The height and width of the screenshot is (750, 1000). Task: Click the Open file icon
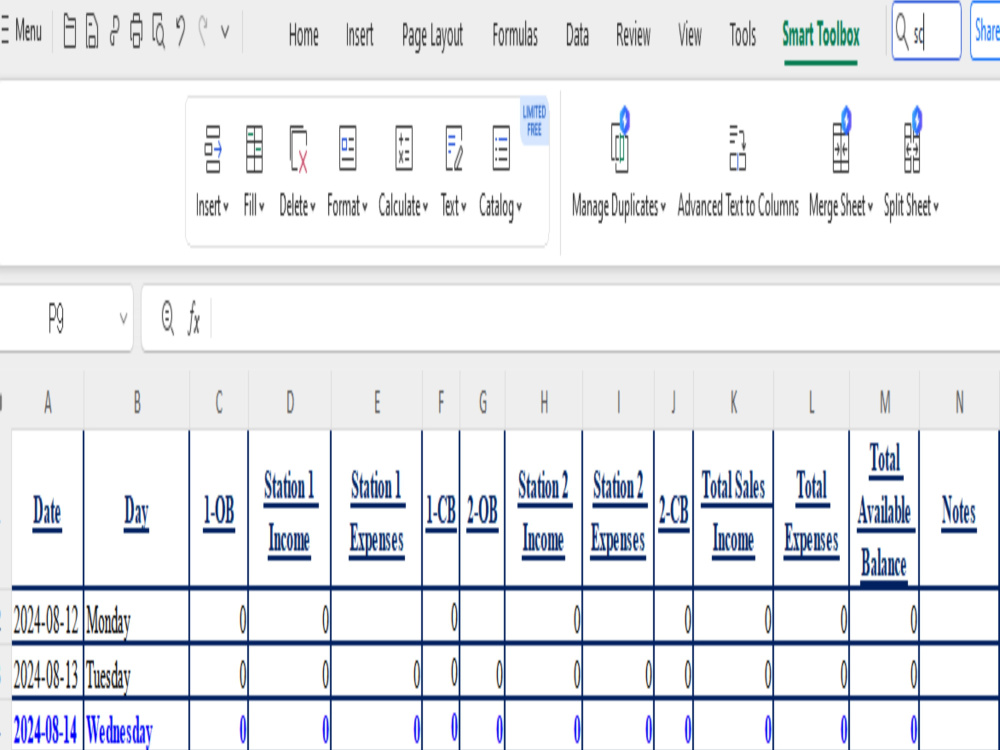coord(70,31)
